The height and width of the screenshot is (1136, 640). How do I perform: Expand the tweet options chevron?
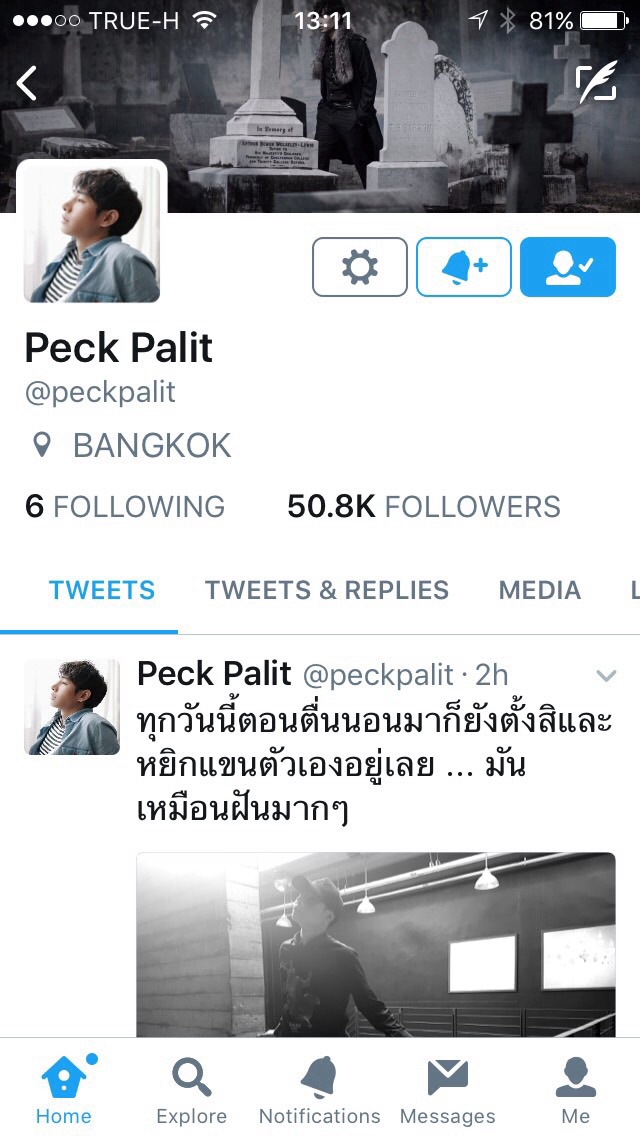tap(606, 676)
